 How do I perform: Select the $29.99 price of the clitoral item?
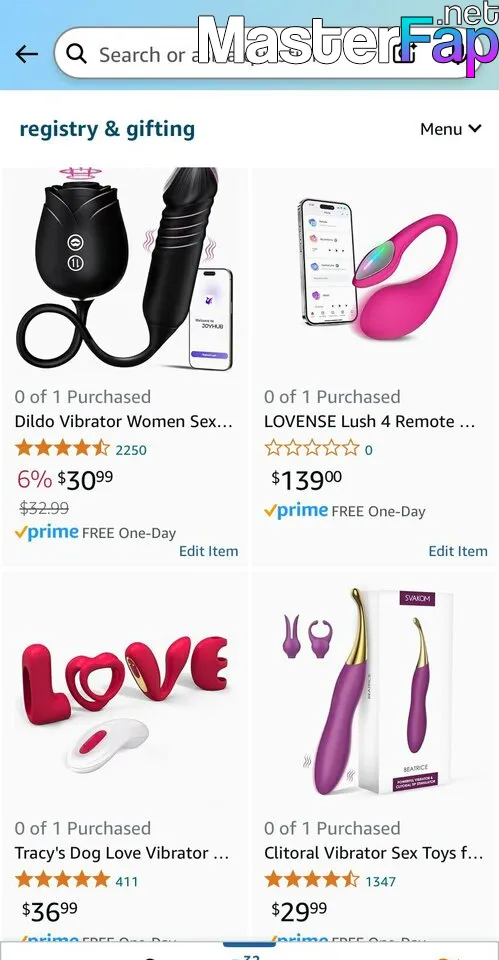299,912
